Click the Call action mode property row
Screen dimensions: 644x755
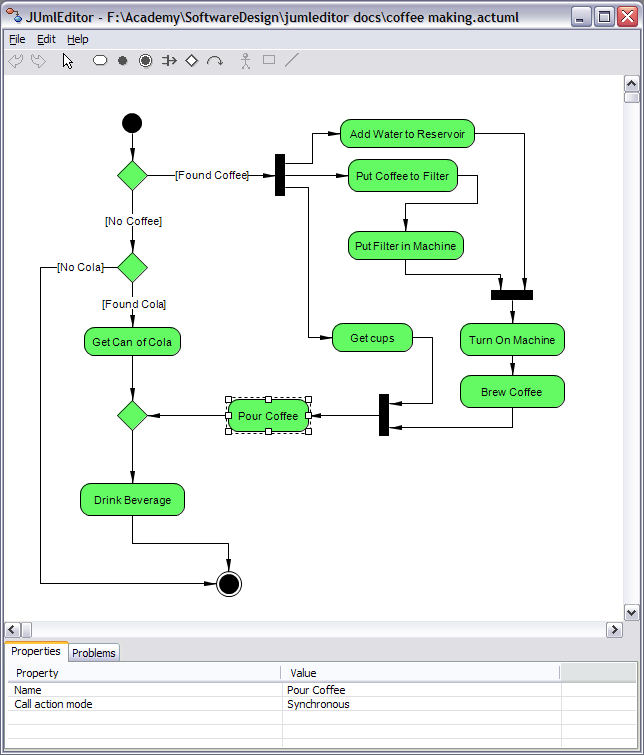click(322, 704)
